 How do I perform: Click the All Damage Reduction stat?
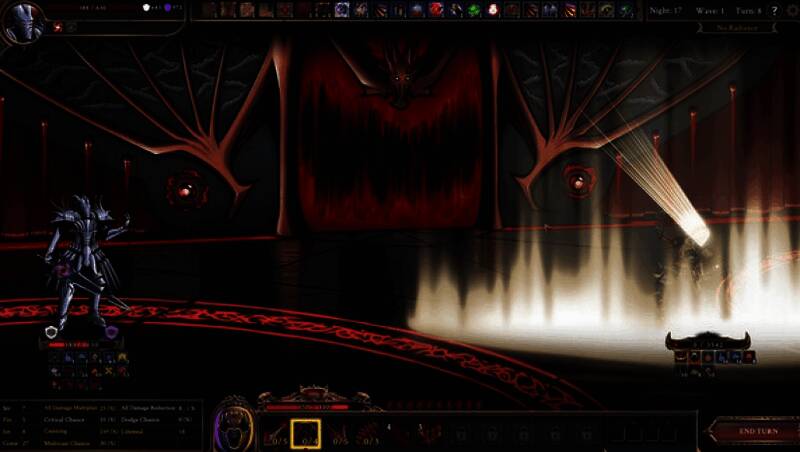(x=150, y=408)
